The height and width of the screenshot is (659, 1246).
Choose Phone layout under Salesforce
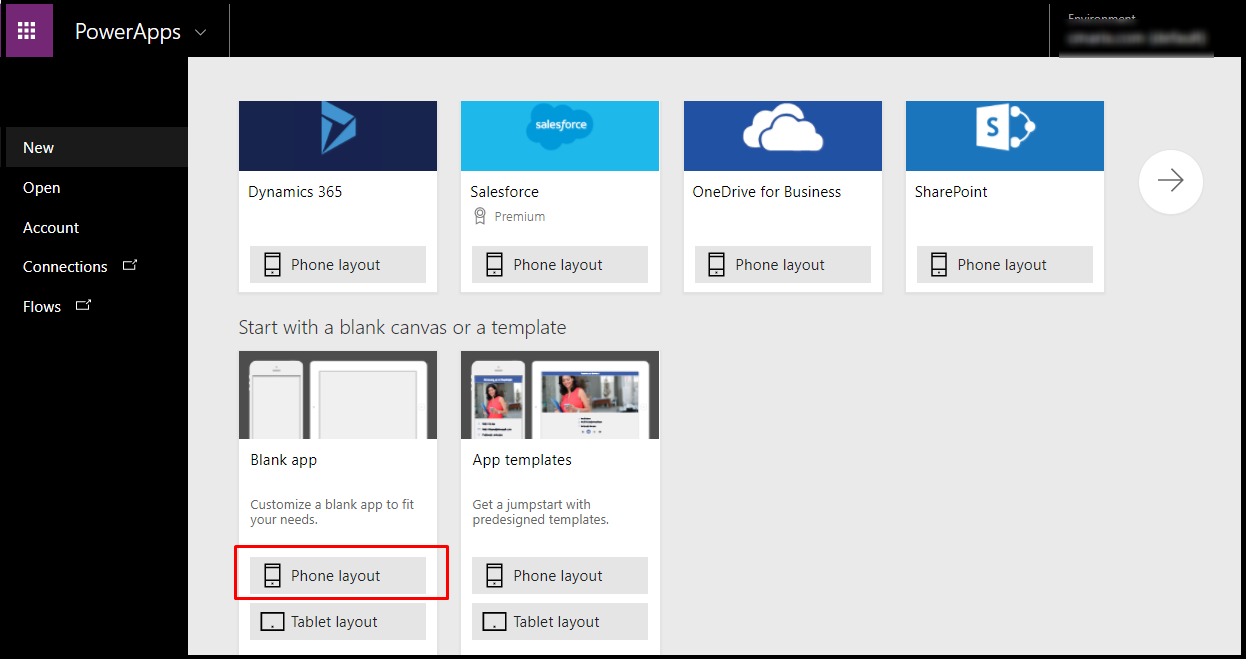coord(560,264)
